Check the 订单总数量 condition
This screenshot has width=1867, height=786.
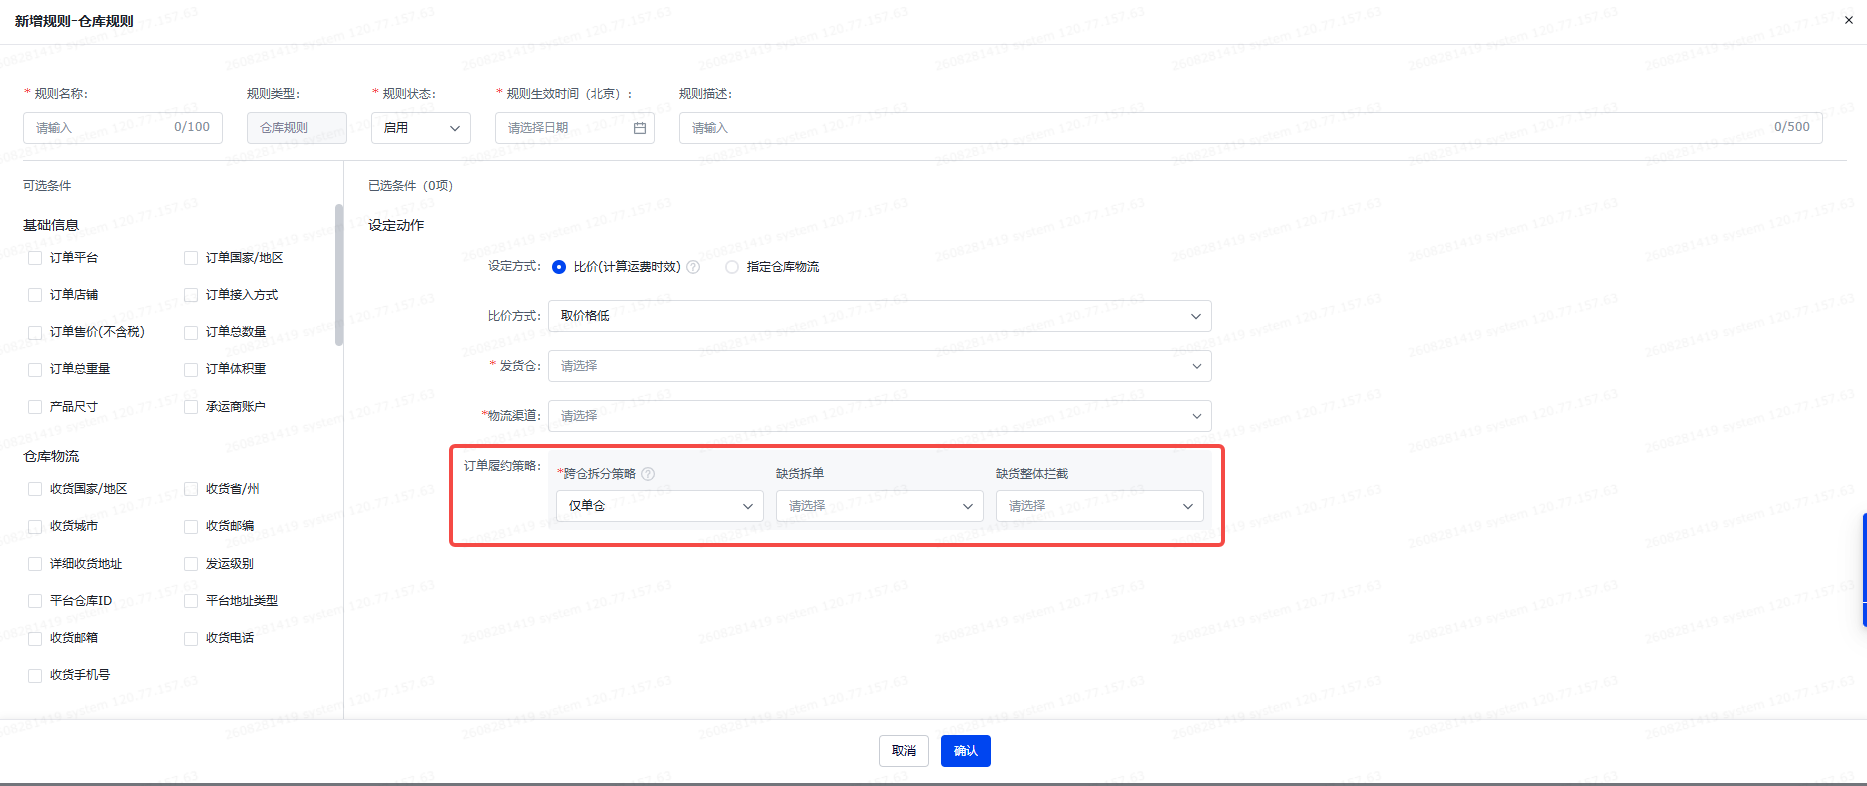(x=191, y=332)
